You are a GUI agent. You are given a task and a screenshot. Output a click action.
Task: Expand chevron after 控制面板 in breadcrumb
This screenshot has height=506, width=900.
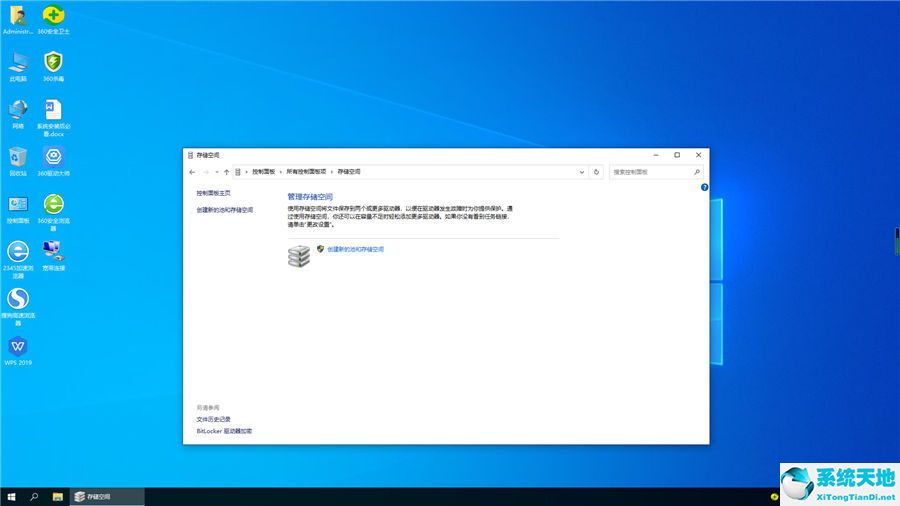tap(281, 172)
